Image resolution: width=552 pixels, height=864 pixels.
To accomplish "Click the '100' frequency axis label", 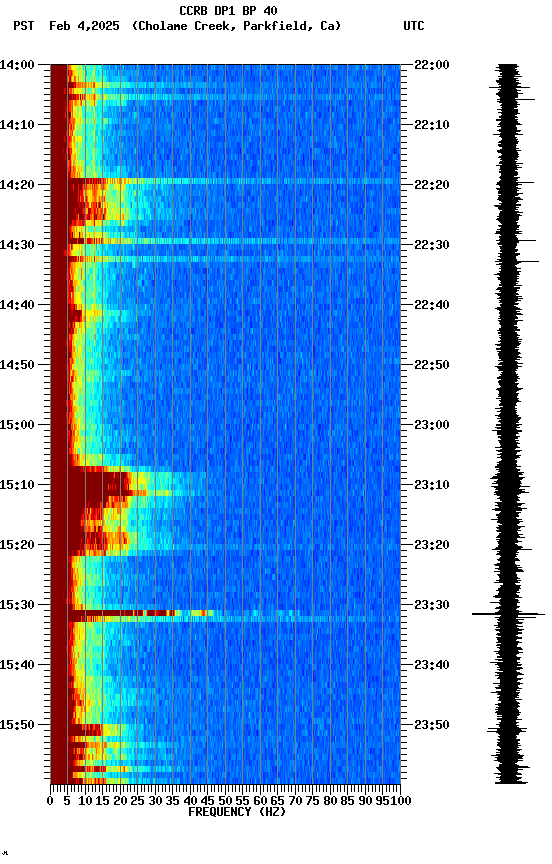I will tap(402, 801).
